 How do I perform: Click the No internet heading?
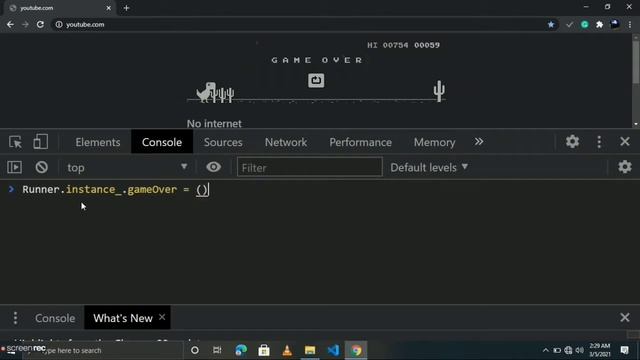click(214, 123)
